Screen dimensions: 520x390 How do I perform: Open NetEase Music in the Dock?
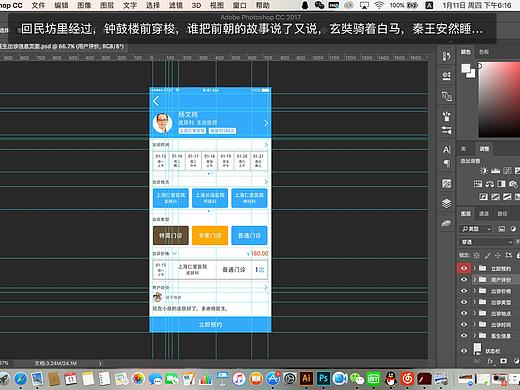[407, 379]
